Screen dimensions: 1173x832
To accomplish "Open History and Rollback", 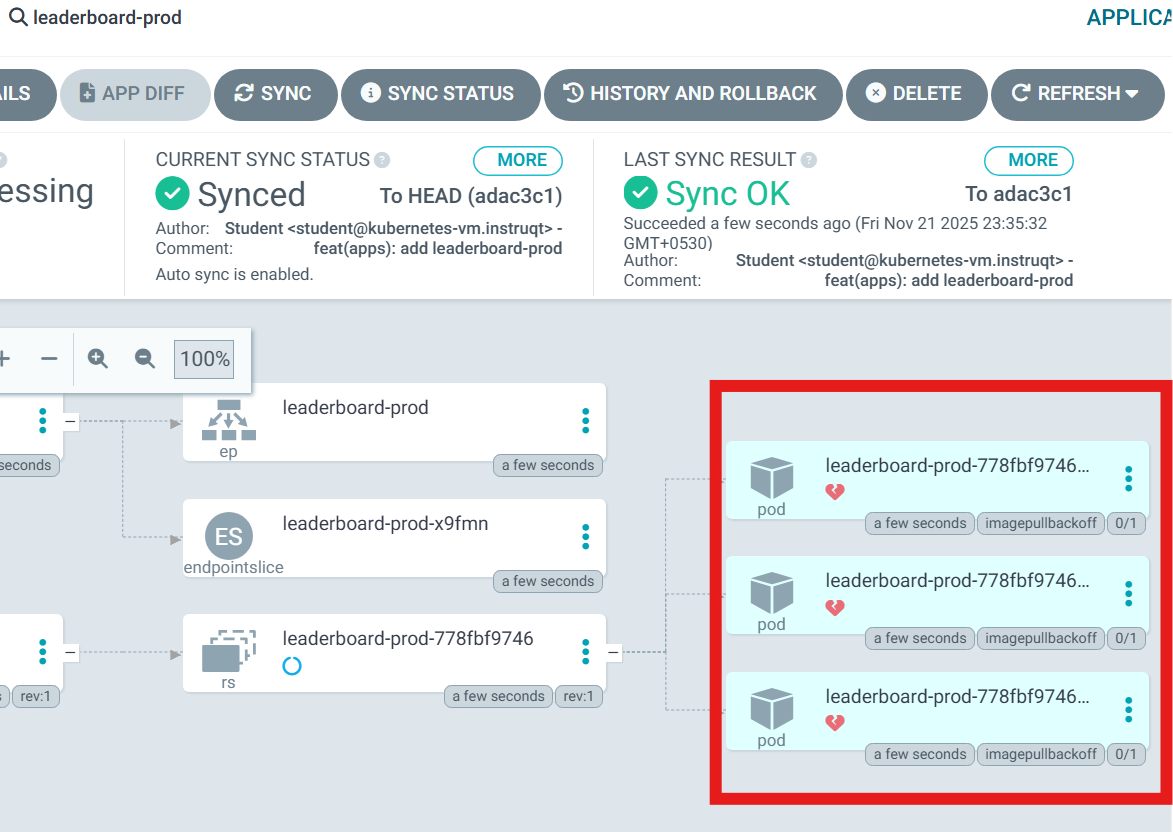I will tap(693, 94).
